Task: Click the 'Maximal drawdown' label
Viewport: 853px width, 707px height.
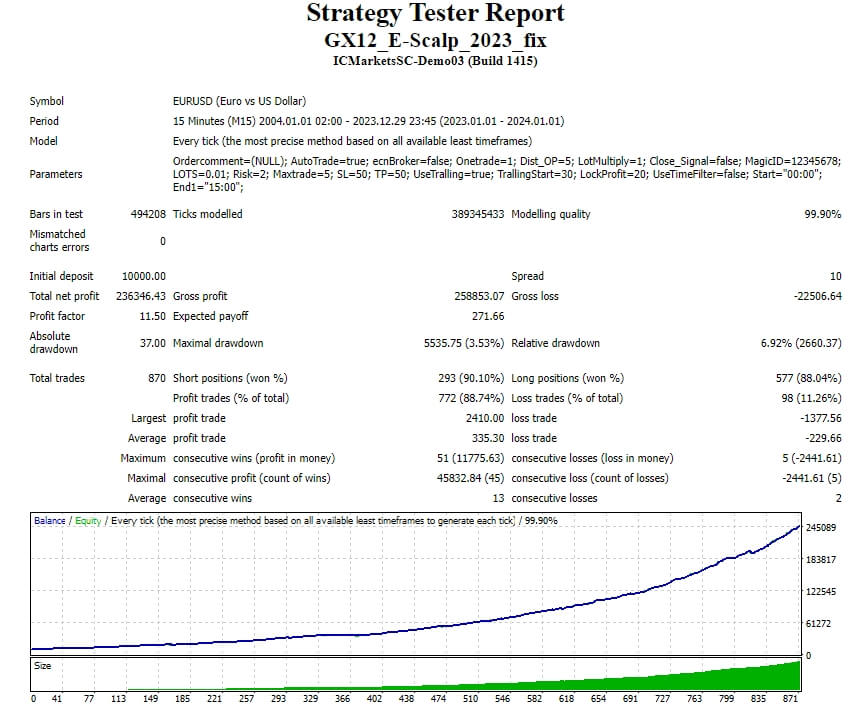Action: click(x=218, y=343)
